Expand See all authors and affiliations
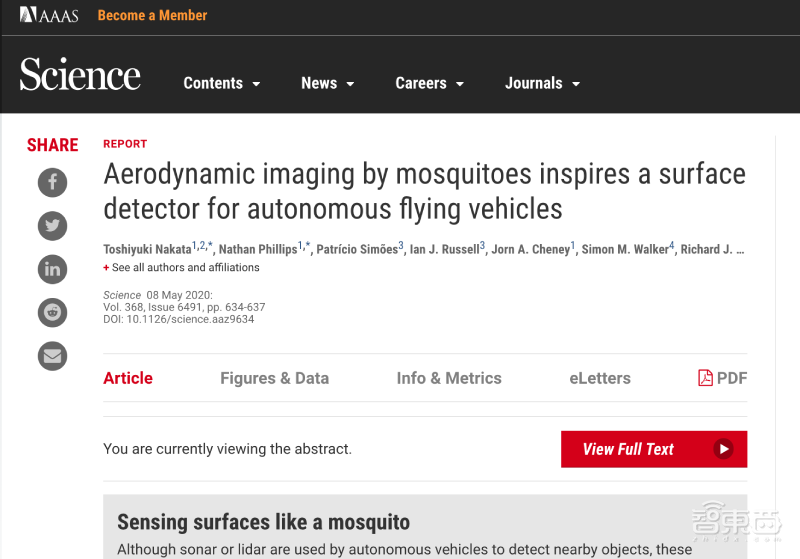The image size is (800, 559). [x=181, y=268]
